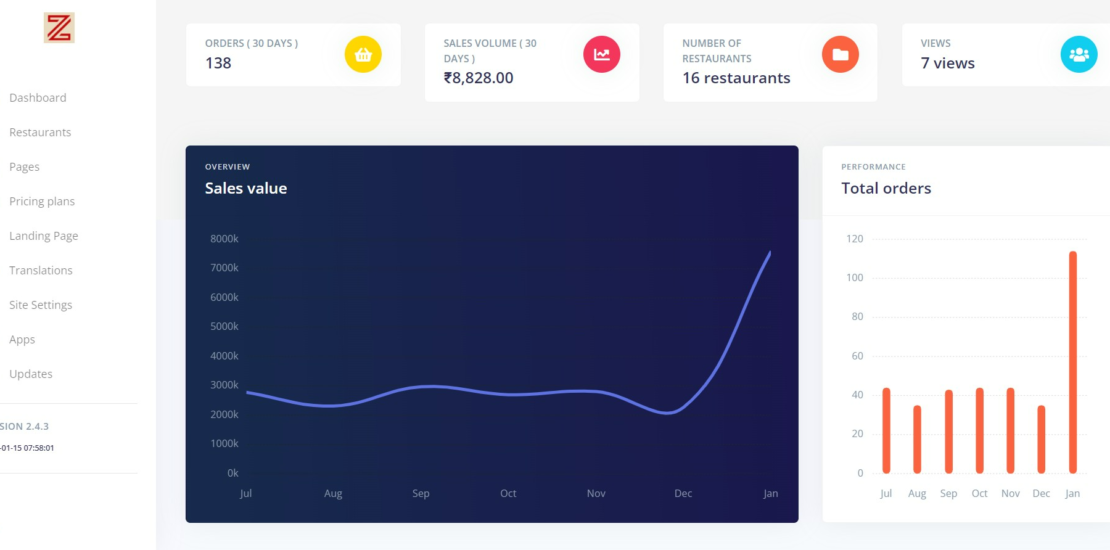Open Translations from the sidebar
The width and height of the screenshot is (1110, 550).
pyautogui.click(x=41, y=270)
